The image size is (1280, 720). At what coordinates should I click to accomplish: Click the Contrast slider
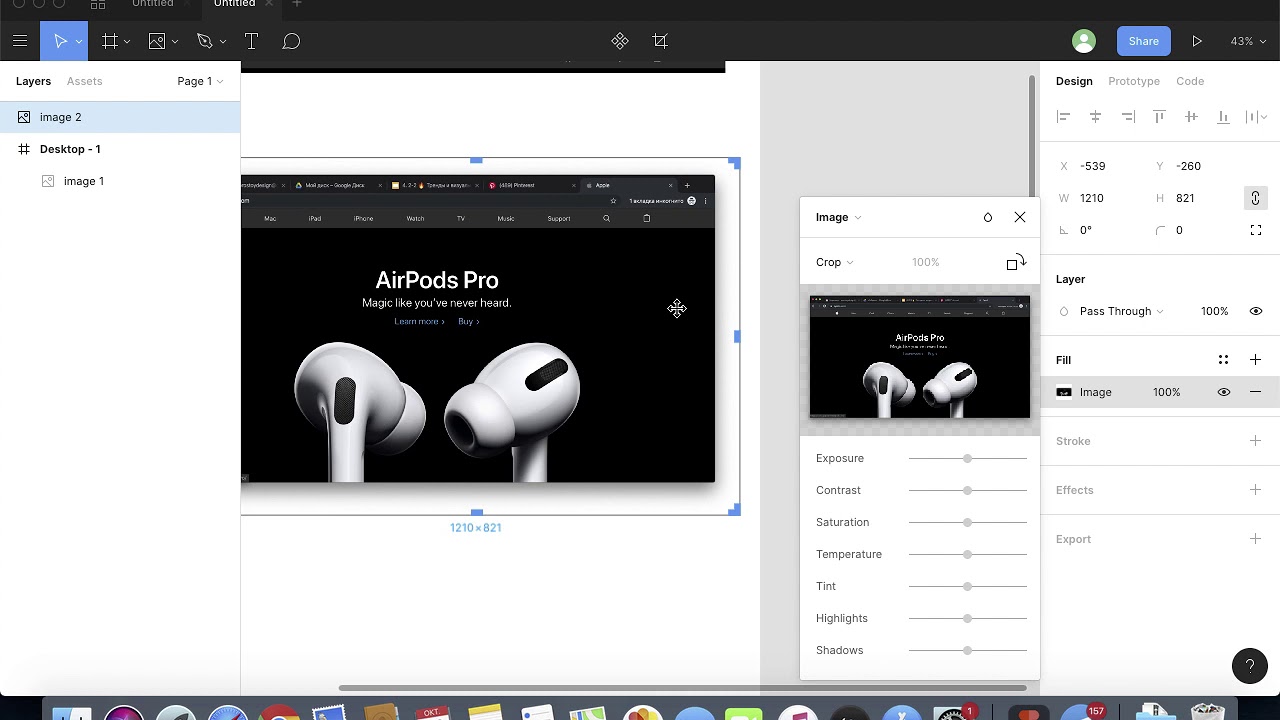(x=967, y=490)
